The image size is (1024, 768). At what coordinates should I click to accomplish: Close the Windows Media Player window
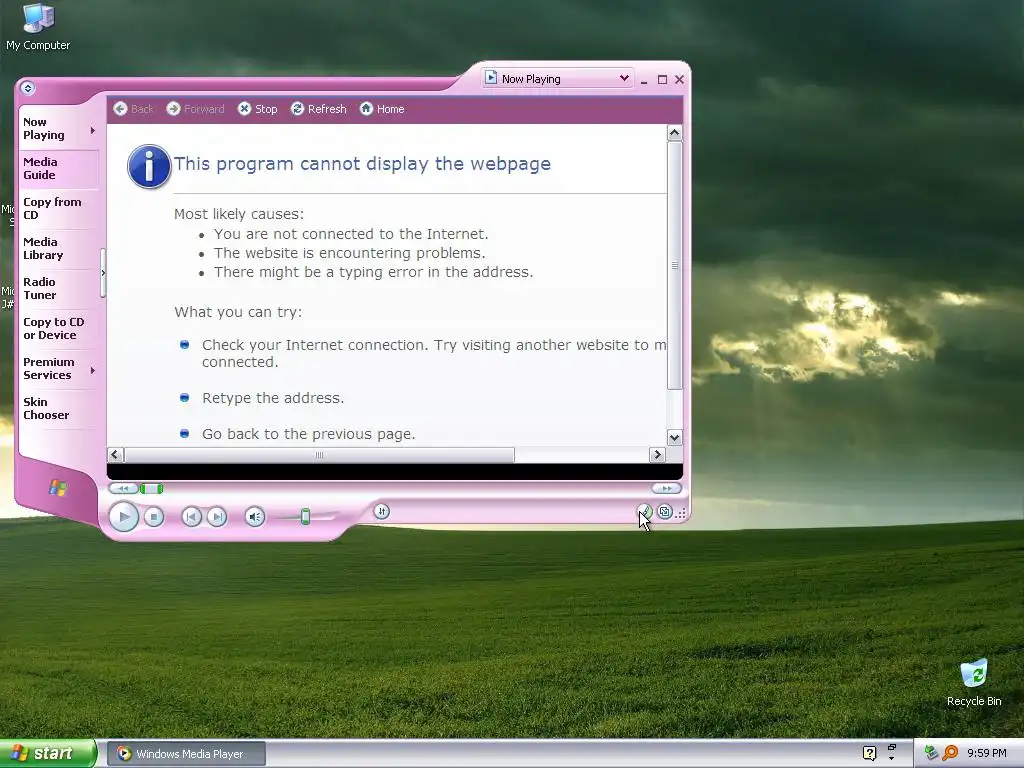(679, 80)
